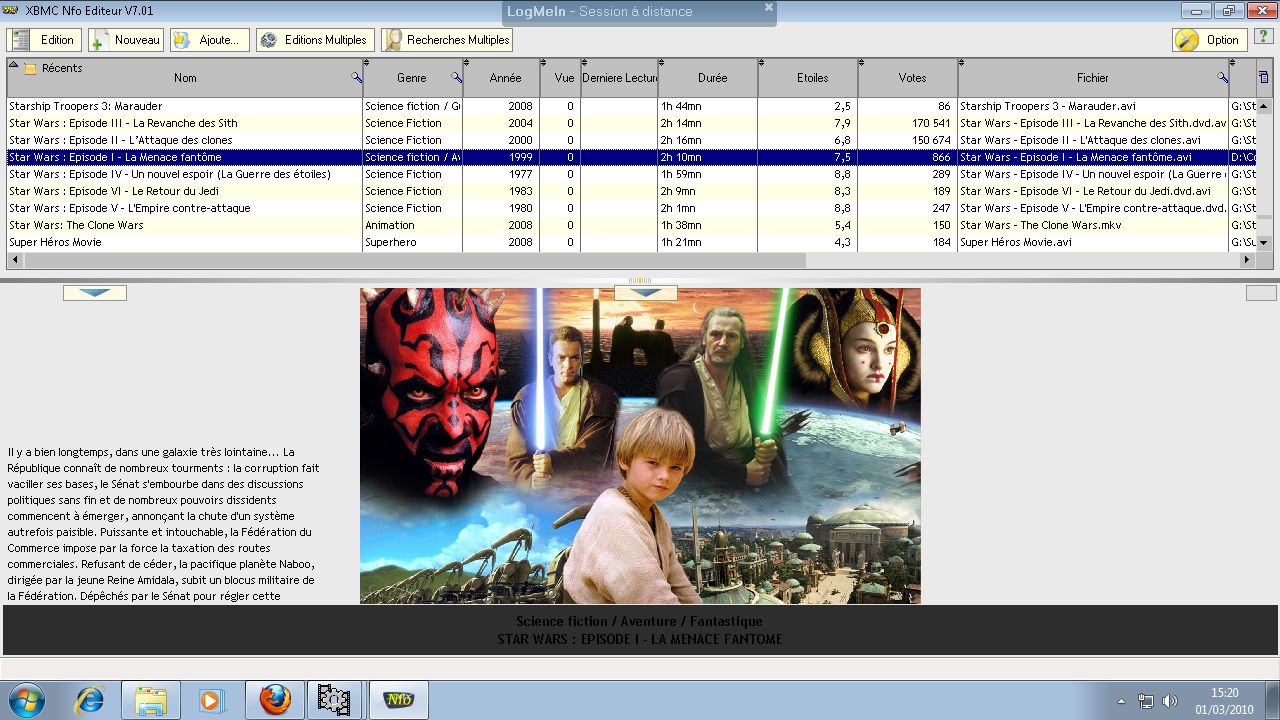Open Windows Explorer from the taskbar
The width and height of the screenshot is (1280, 720).
tap(151, 700)
